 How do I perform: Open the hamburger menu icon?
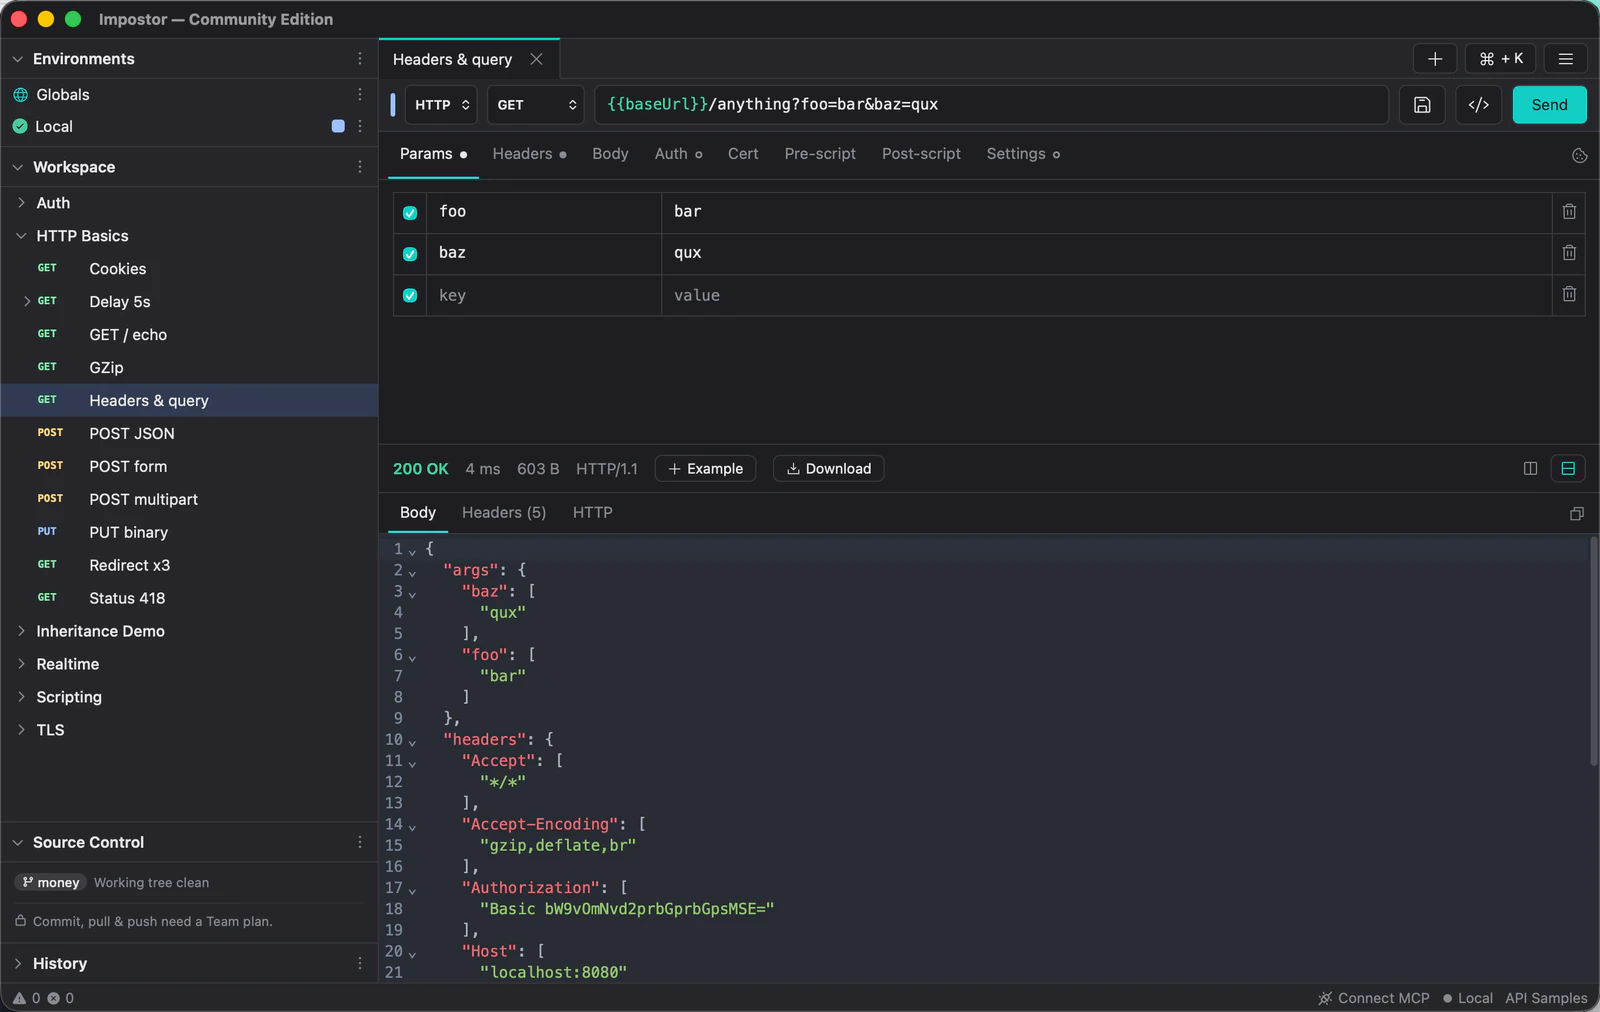[1566, 59]
